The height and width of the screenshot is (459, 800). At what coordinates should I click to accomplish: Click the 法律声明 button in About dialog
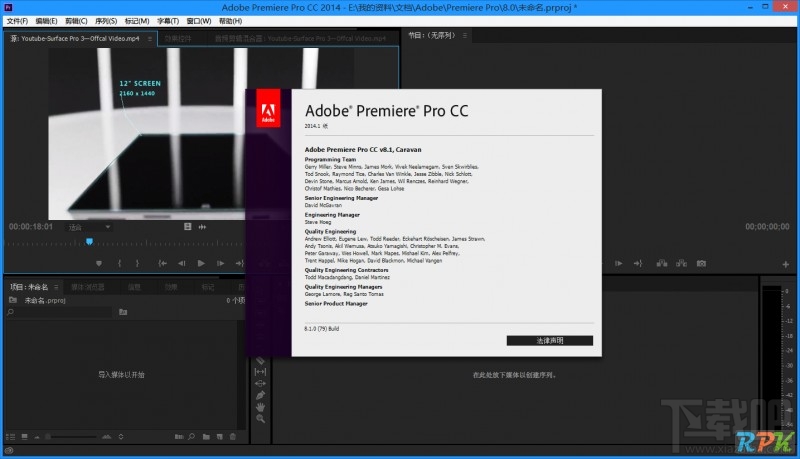549,340
